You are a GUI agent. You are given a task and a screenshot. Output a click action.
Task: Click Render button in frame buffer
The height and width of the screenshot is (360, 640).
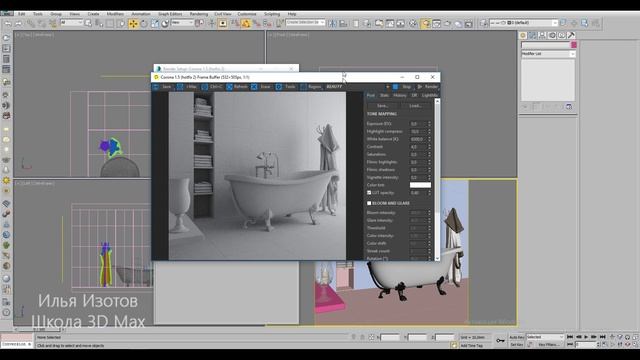click(427, 87)
